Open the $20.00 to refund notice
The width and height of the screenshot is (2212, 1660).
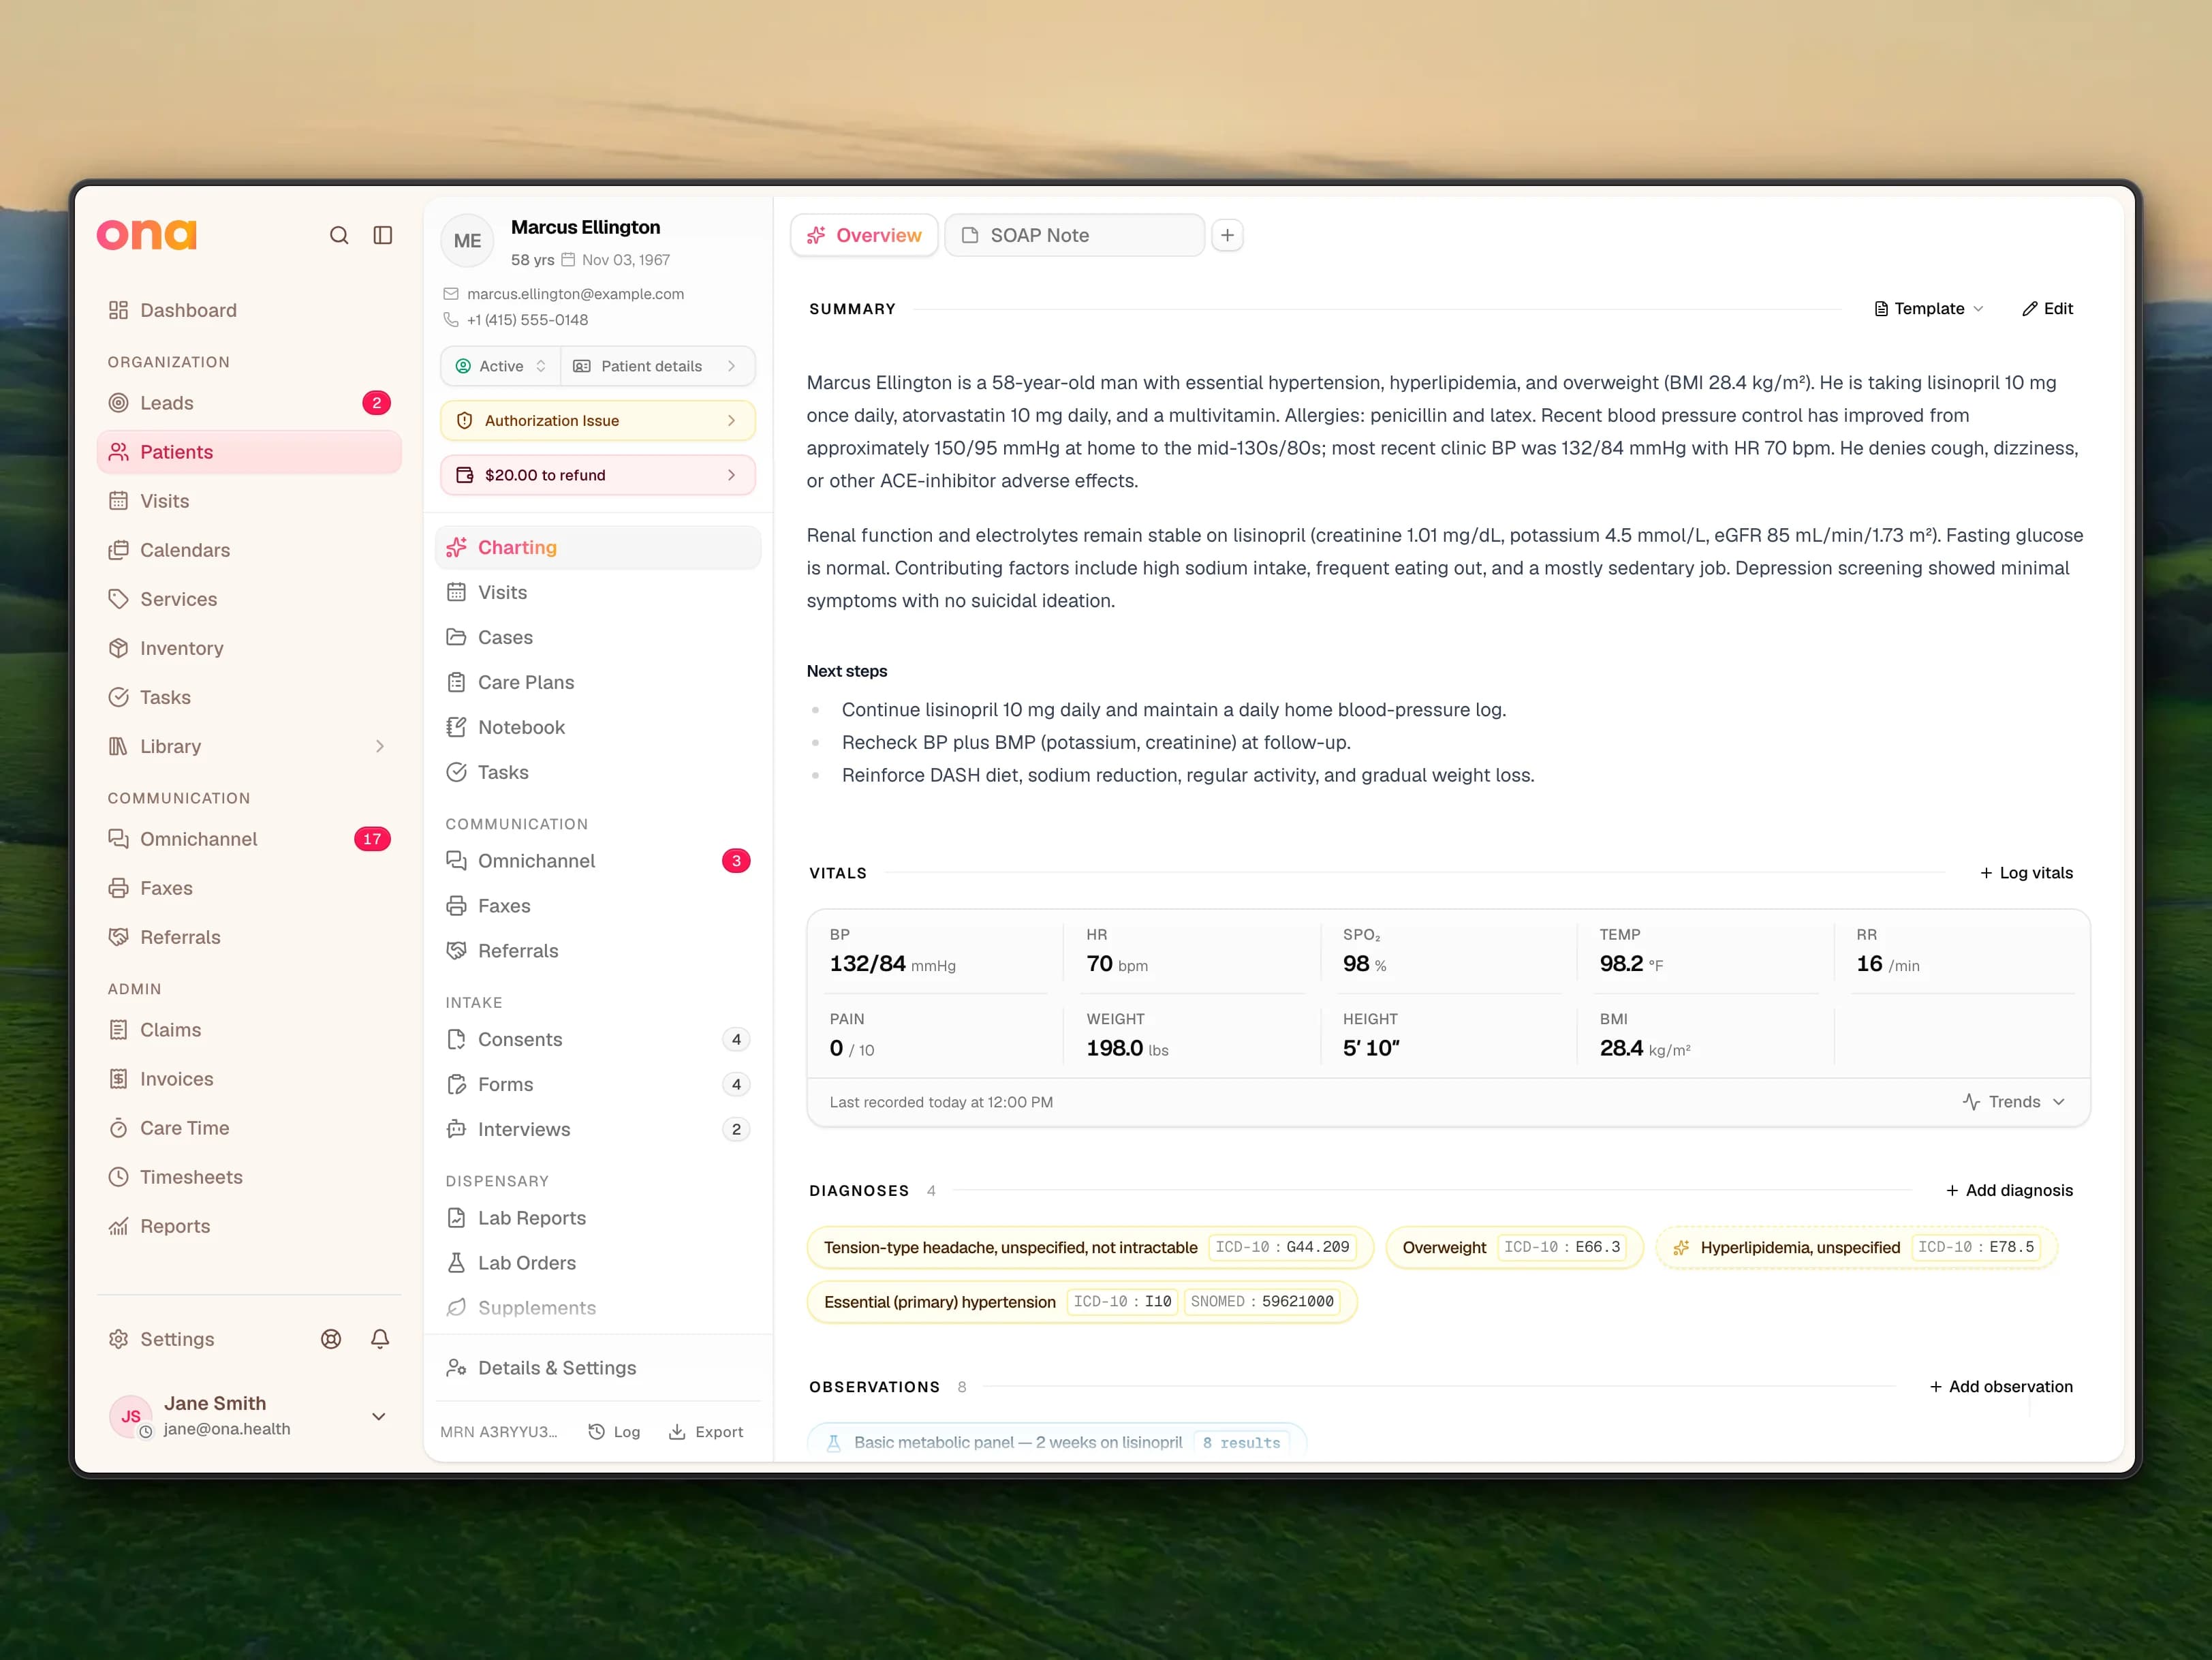[598, 475]
